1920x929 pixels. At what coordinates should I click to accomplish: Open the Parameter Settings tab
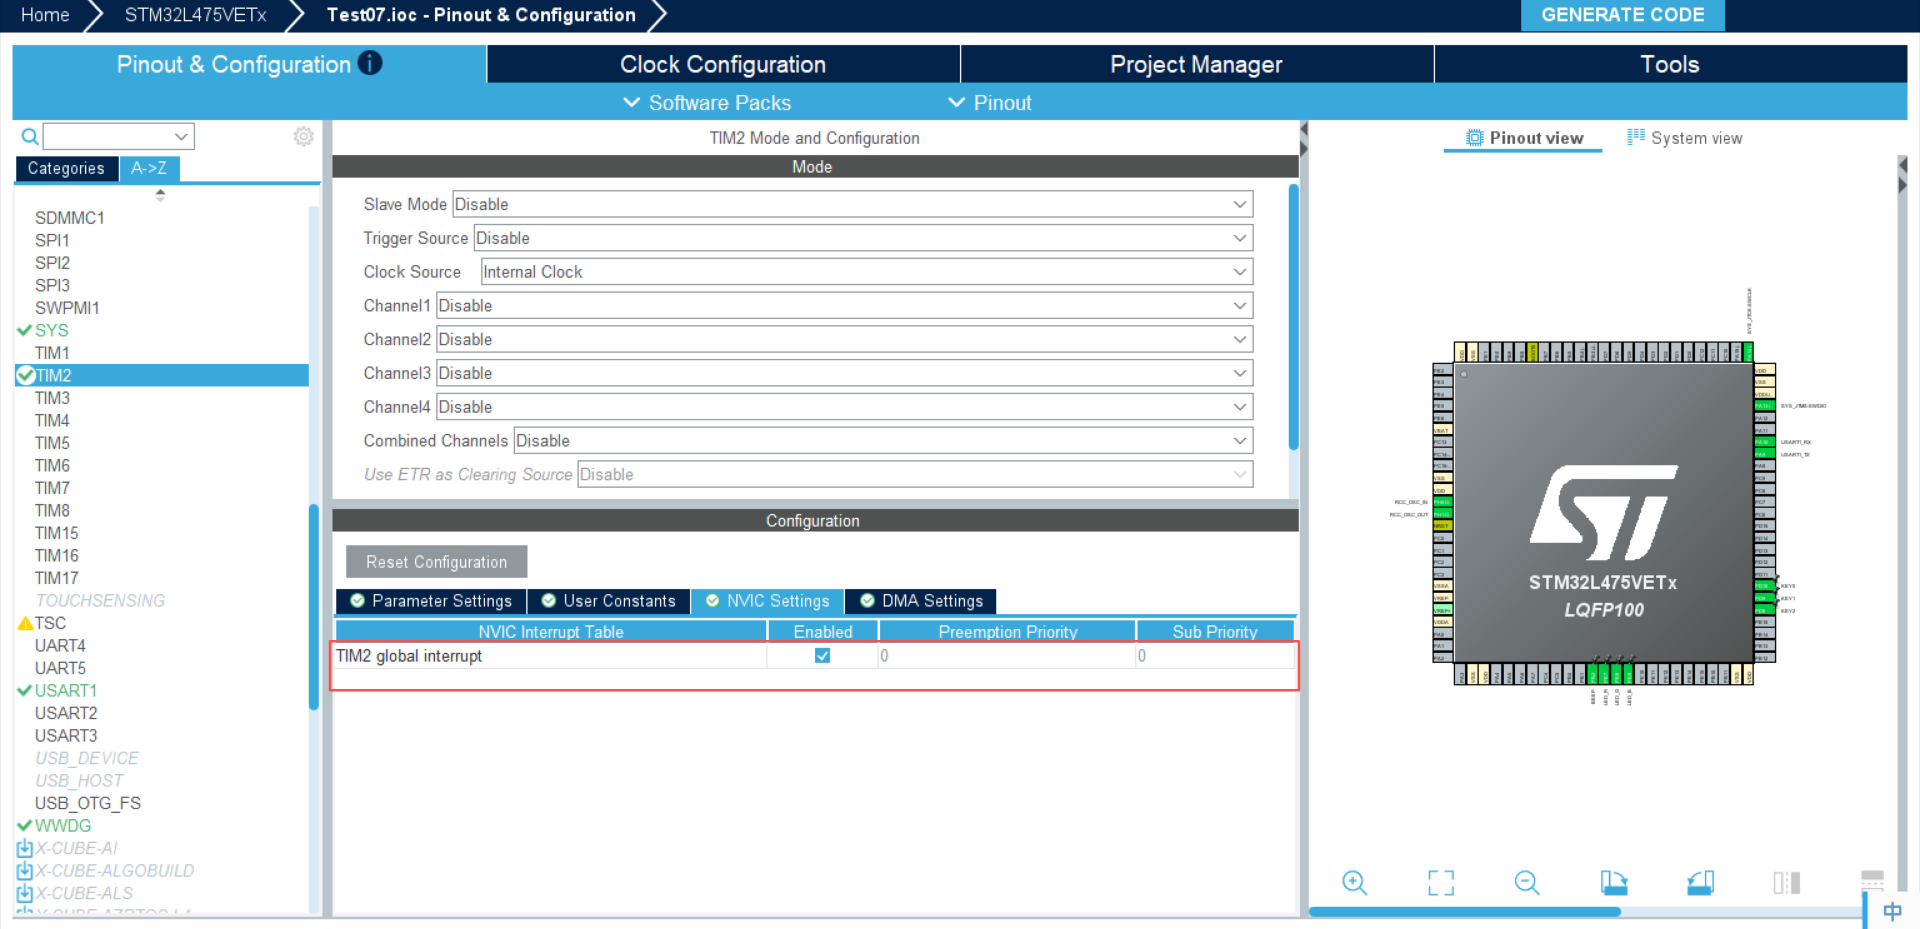[431, 601]
